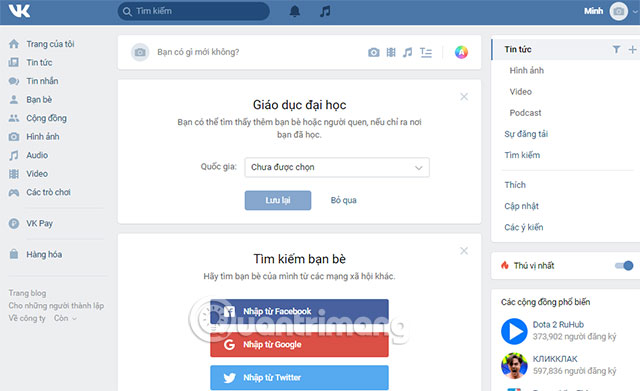The height and width of the screenshot is (391, 640).
Task: Attach audio using post box note icon
Action: [x=407, y=52]
